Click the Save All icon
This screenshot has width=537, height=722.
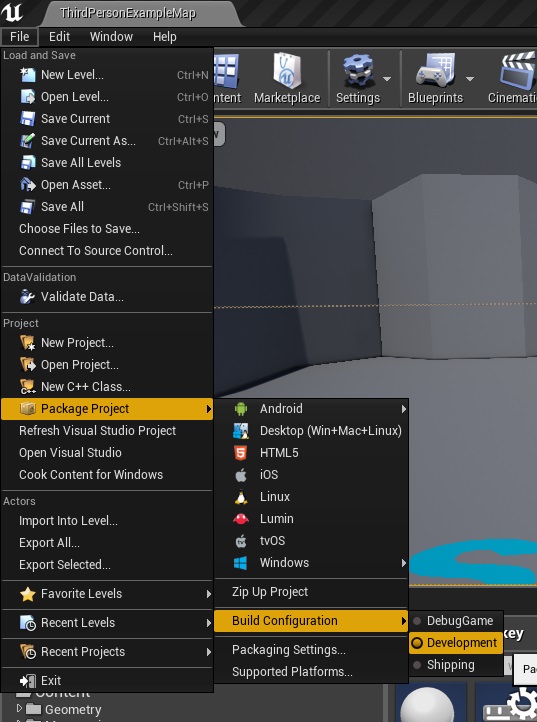pyautogui.click(x=28, y=207)
